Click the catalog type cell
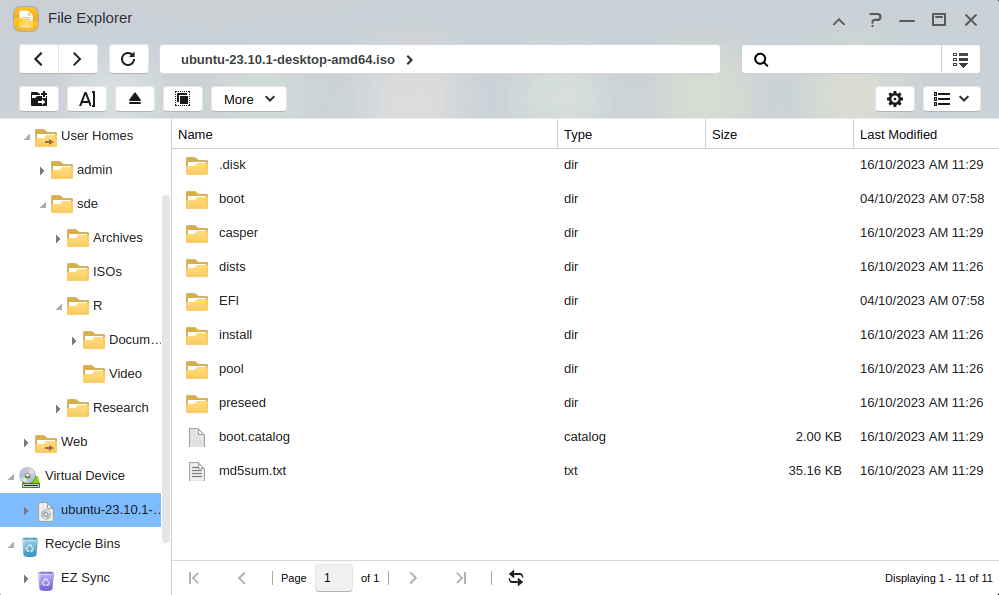Viewport: 999px width, 595px height. pyautogui.click(x=585, y=437)
